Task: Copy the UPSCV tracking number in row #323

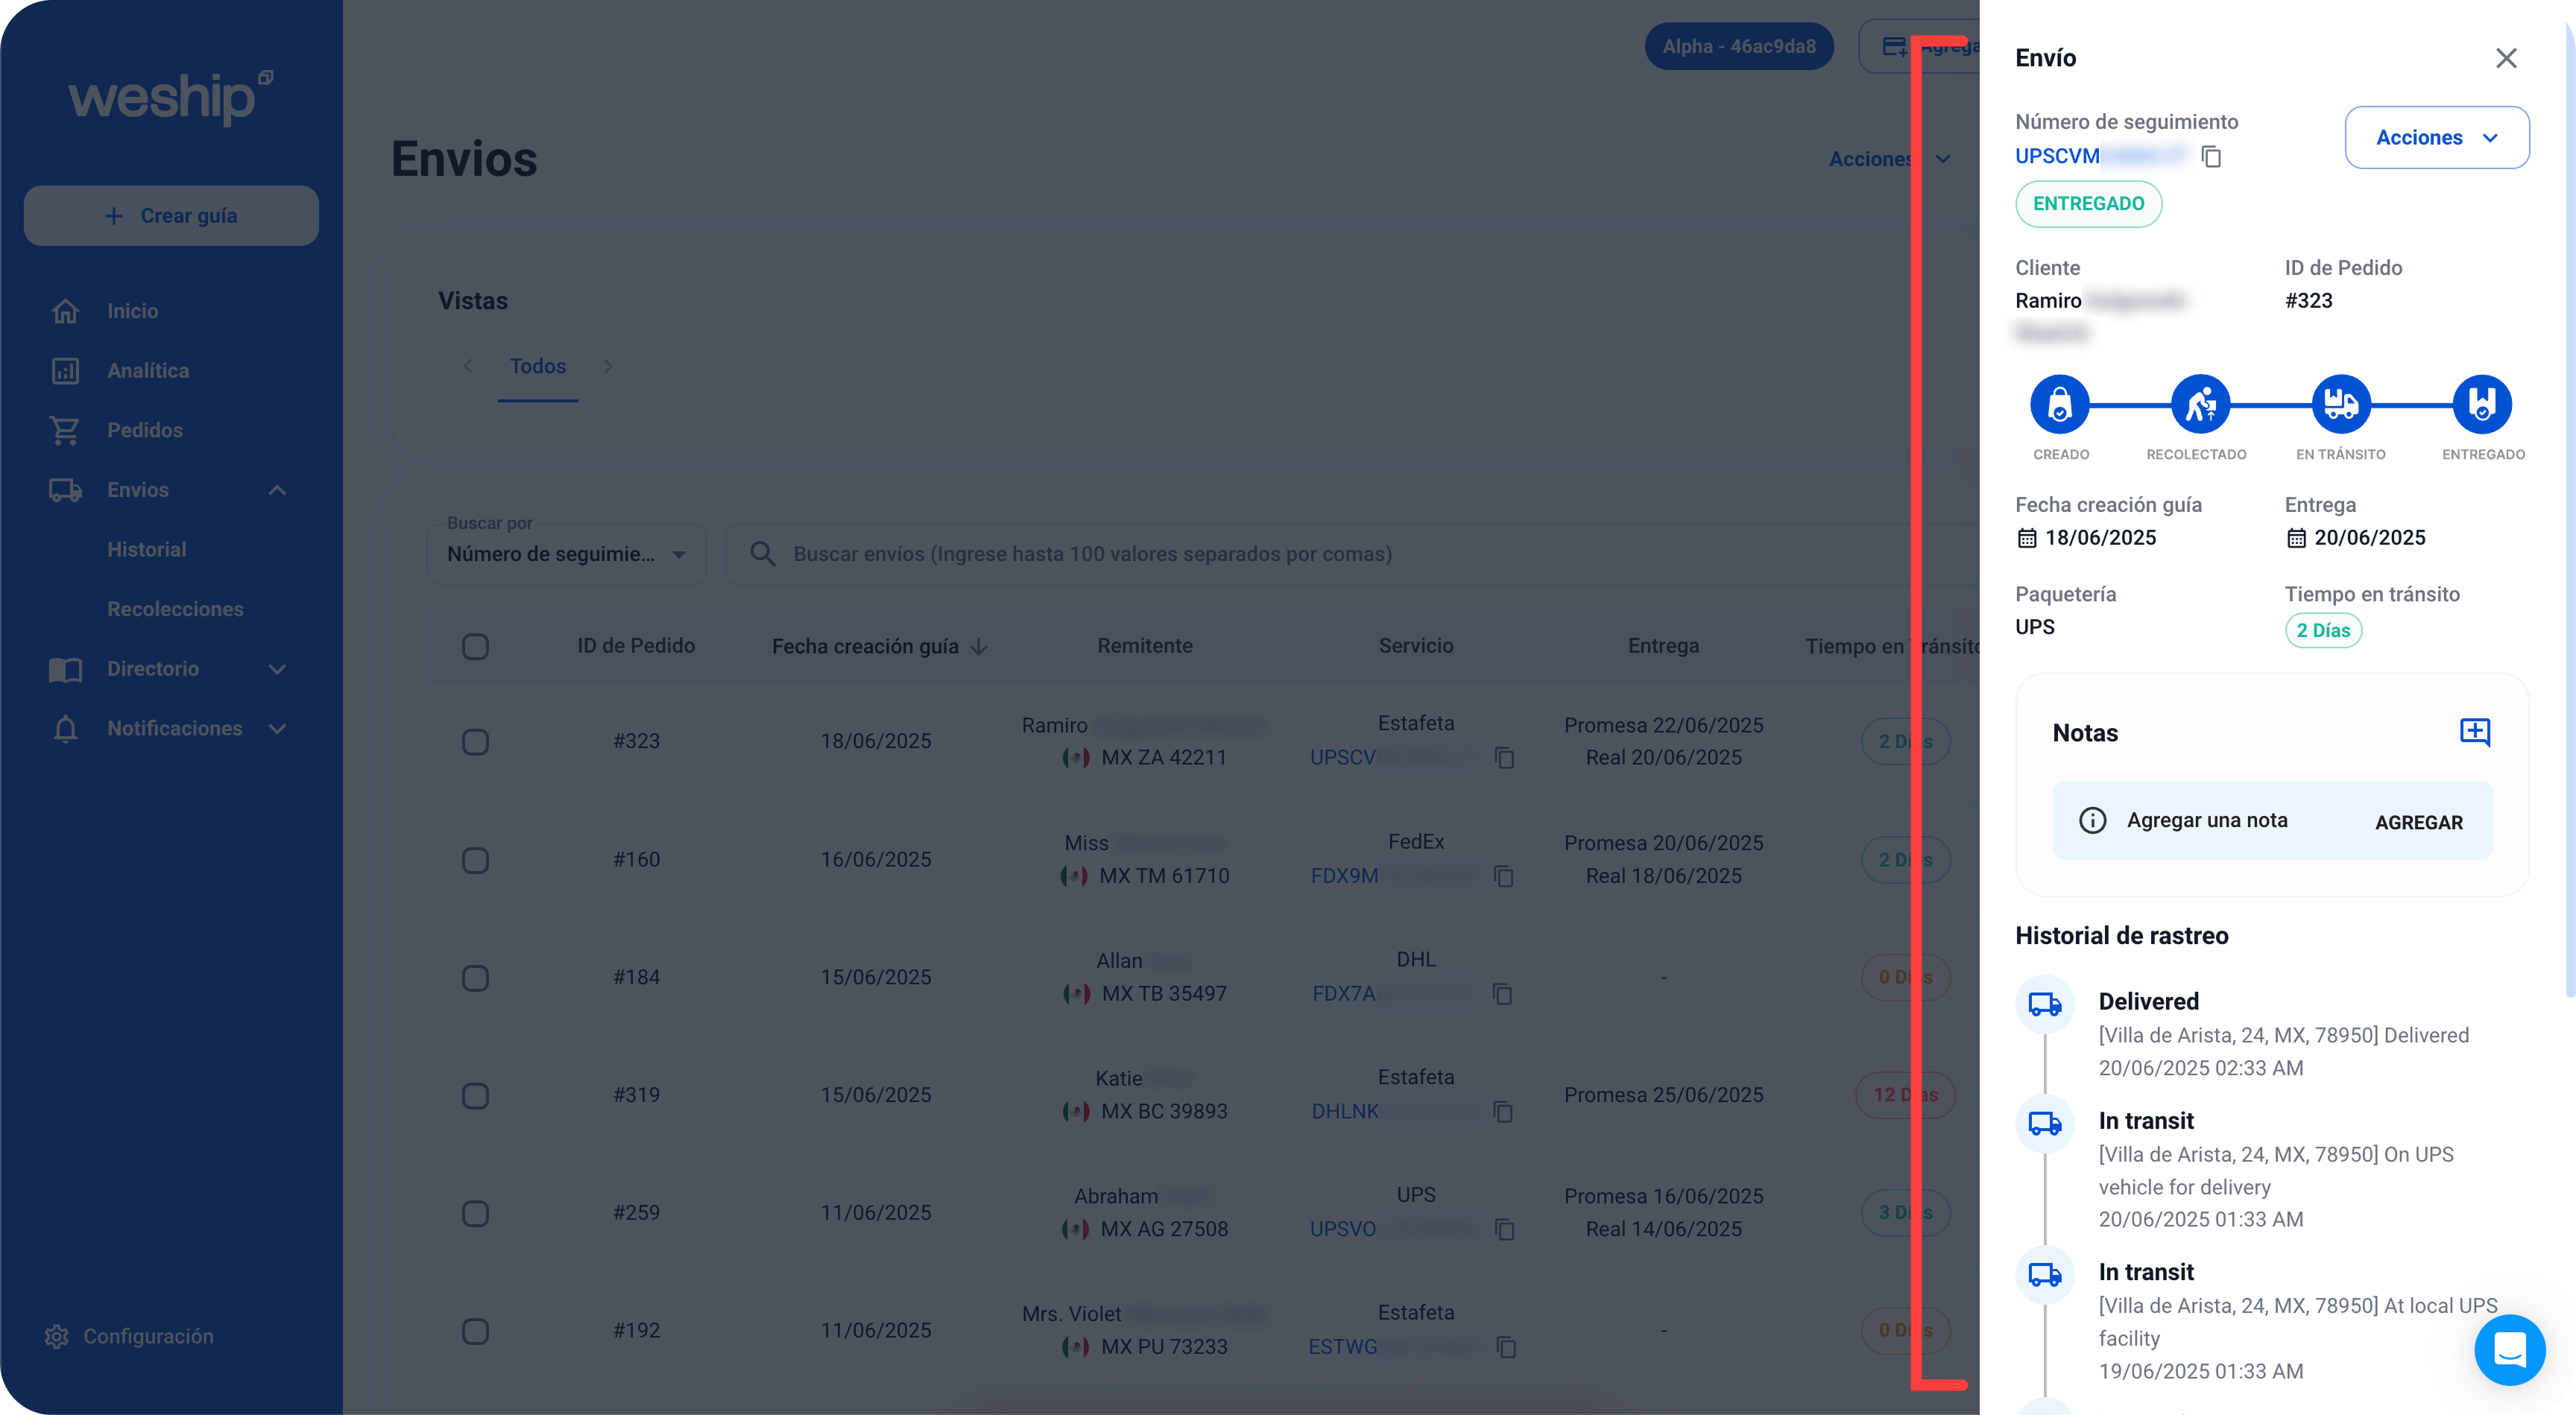Action: (x=1504, y=758)
